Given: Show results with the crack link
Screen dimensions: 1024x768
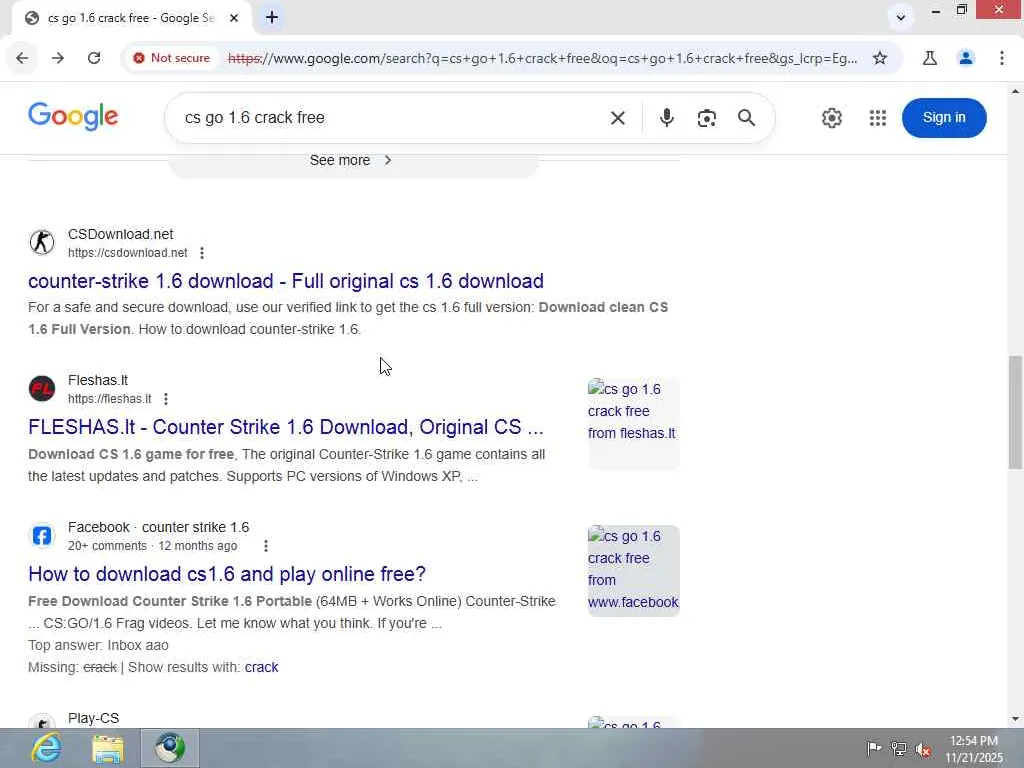Looking at the screenshot, I should 261,667.
